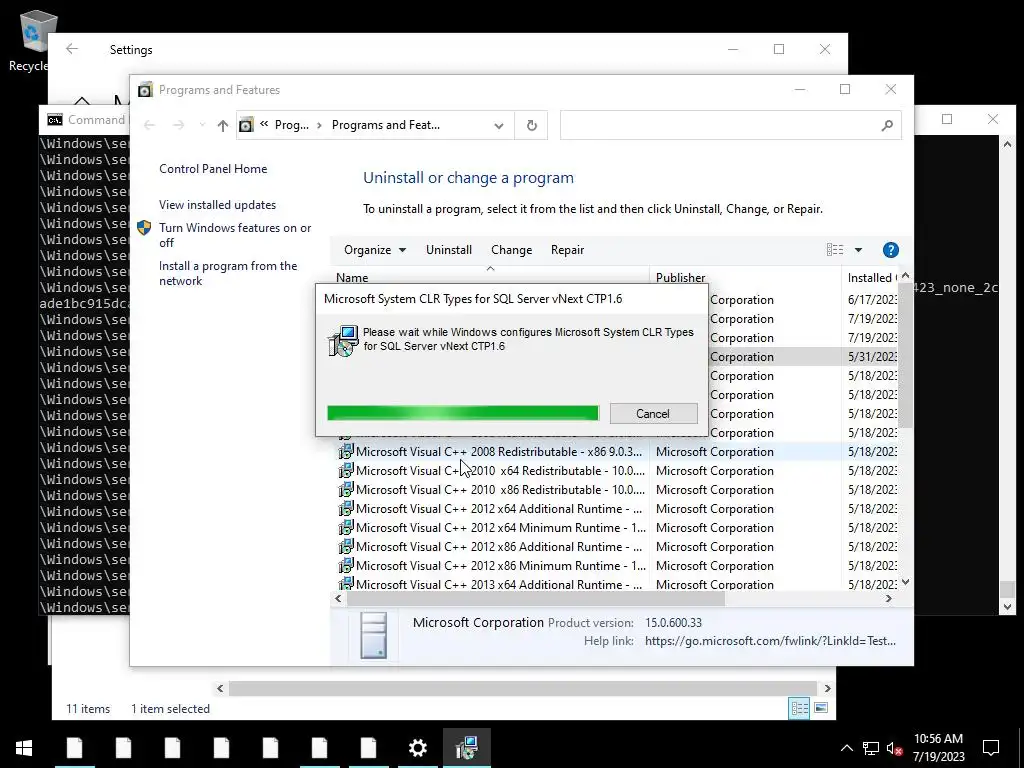Open the Organize dropdown menu
This screenshot has width=1024, height=768.
click(x=375, y=250)
